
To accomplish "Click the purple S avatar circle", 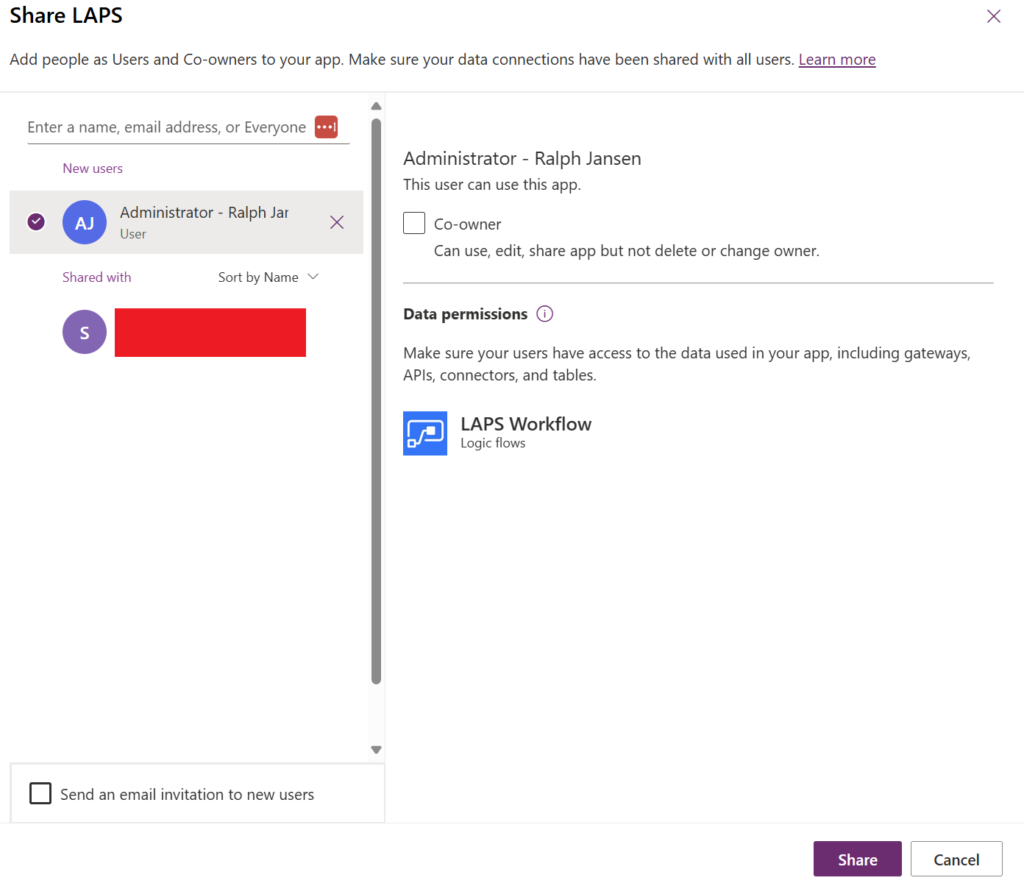I will (x=84, y=332).
